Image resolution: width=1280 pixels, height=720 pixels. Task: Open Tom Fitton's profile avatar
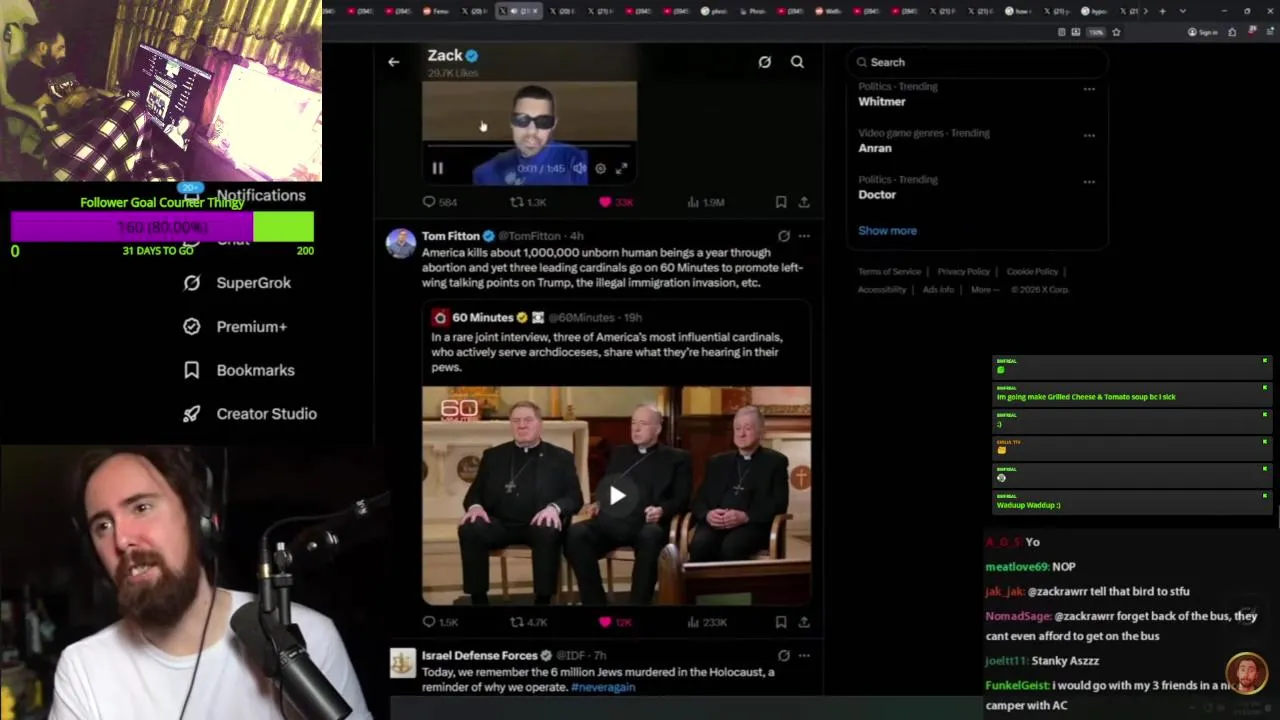click(x=401, y=243)
